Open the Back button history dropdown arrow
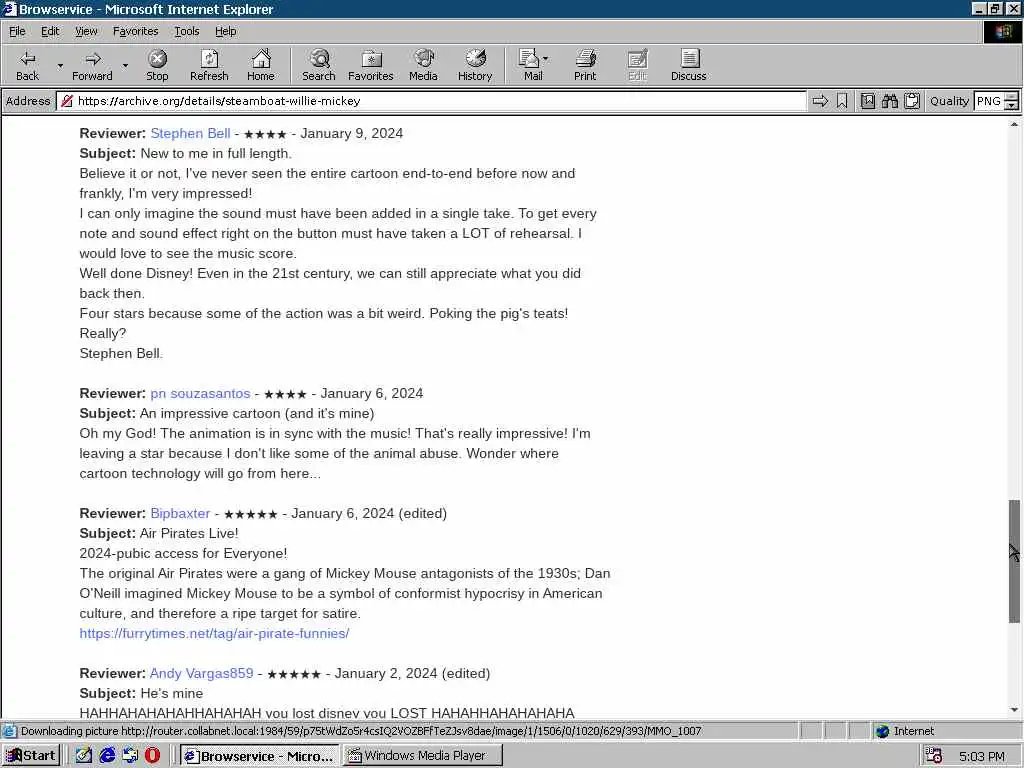1024x768 pixels. point(60,65)
